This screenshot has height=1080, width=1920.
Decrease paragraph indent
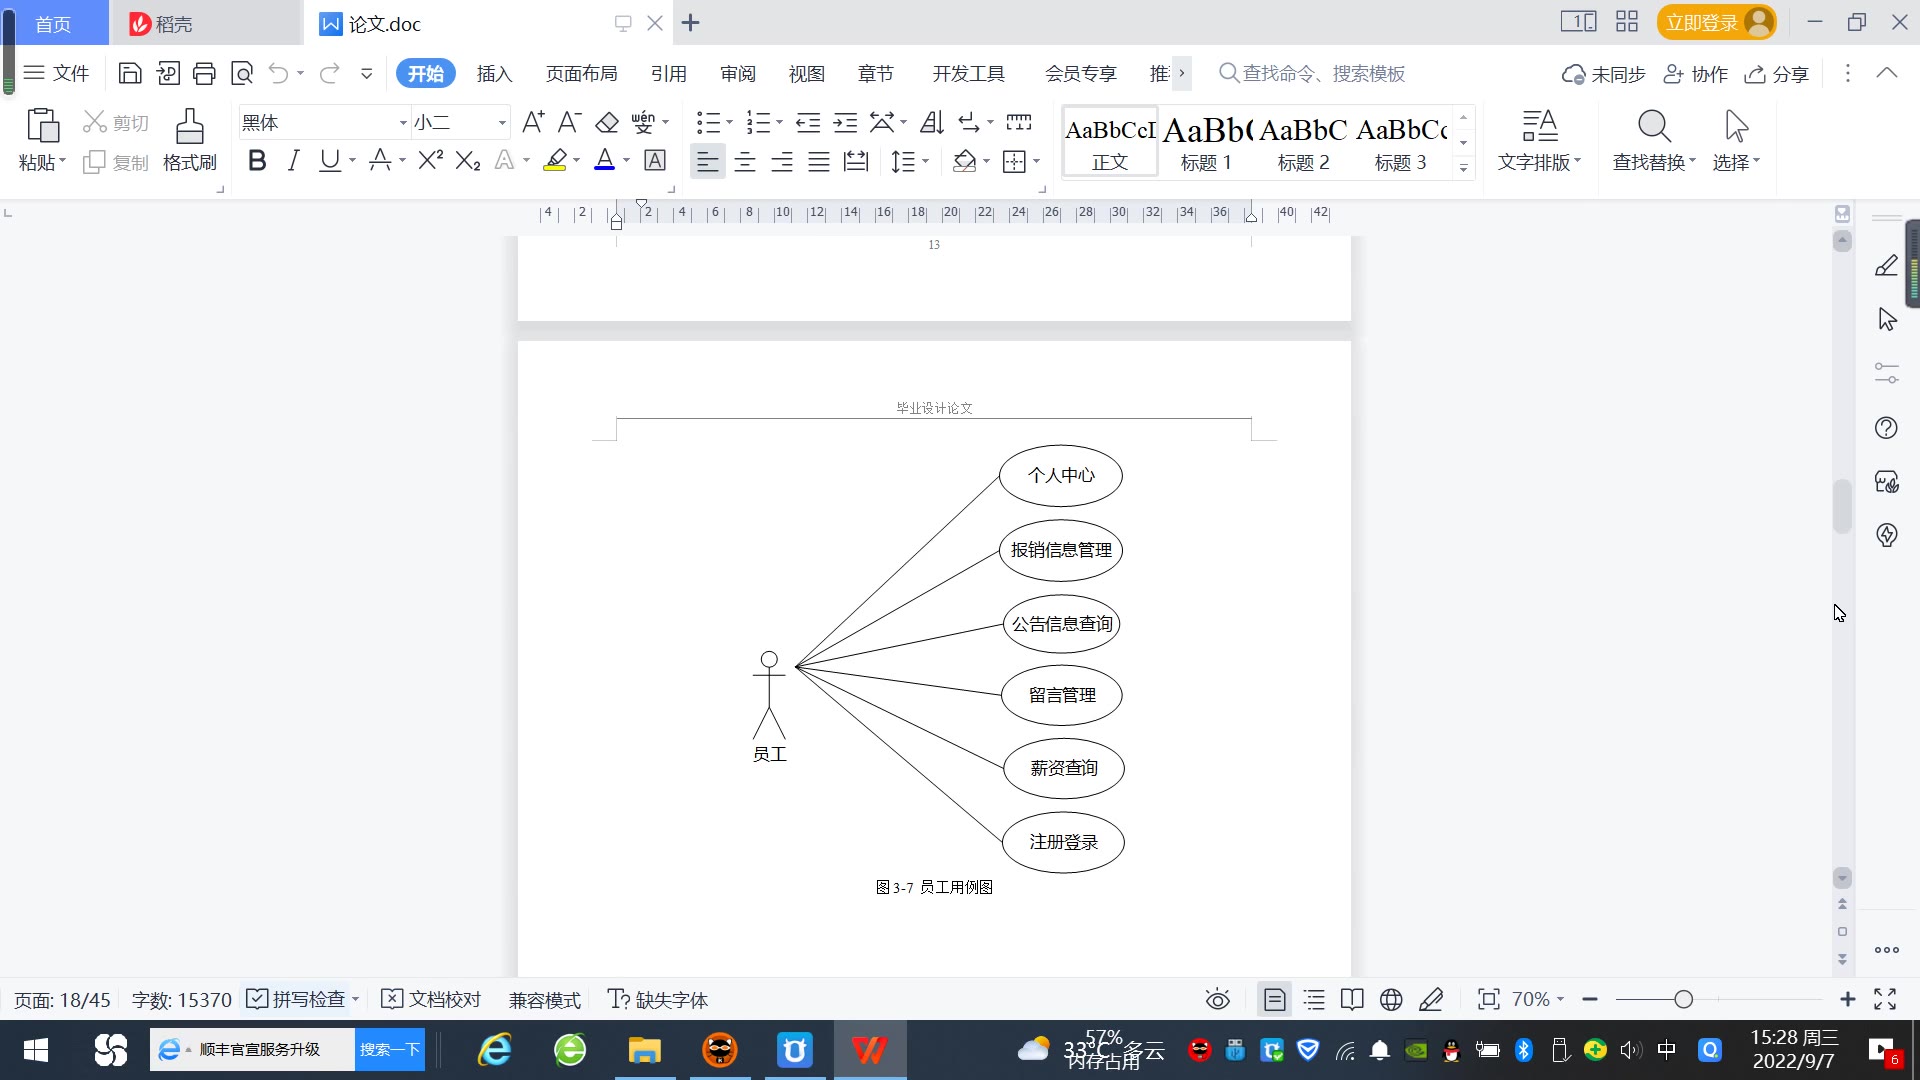pyautogui.click(x=808, y=122)
